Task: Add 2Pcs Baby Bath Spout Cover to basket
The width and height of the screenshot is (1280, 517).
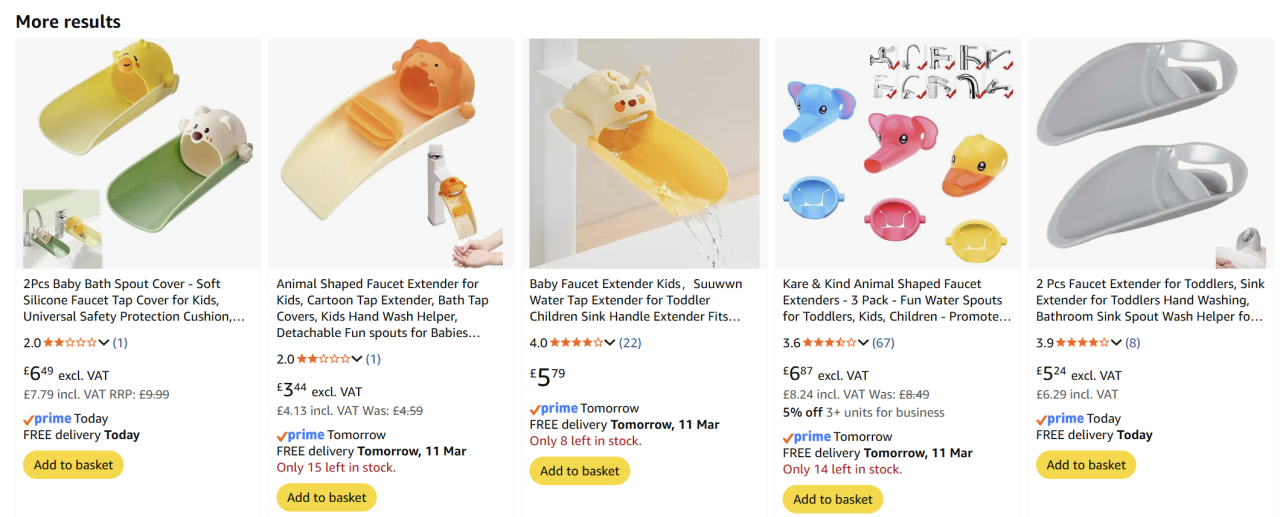Action: coord(73,465)
